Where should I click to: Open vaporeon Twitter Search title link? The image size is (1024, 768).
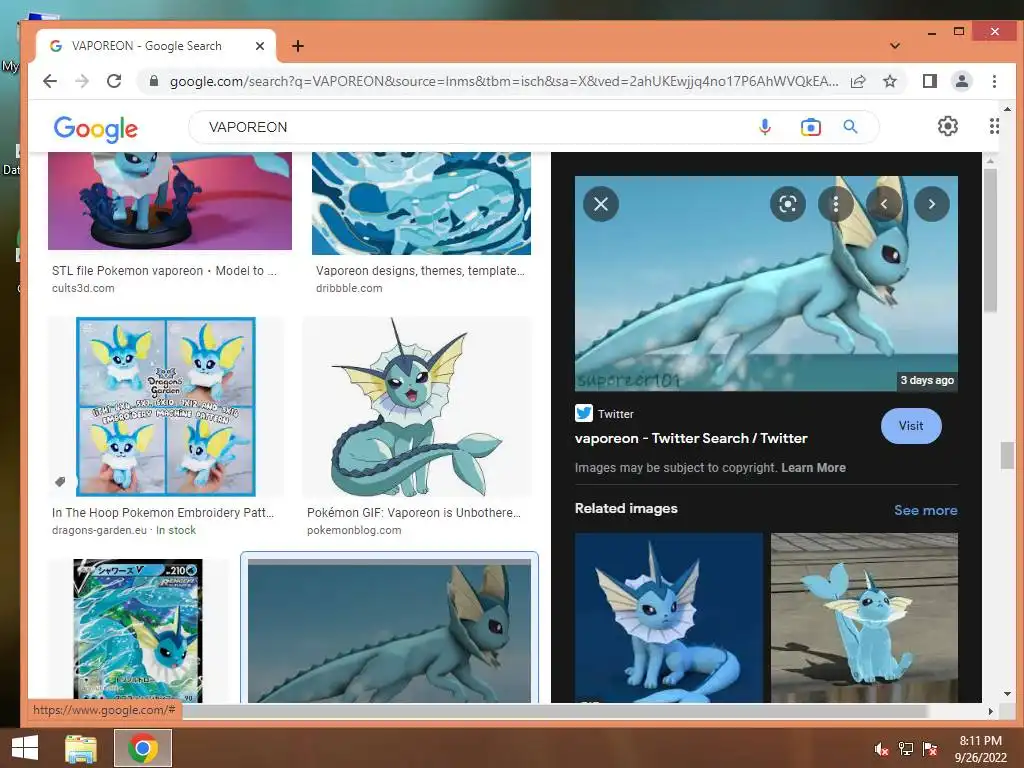(x=691, y=438)
